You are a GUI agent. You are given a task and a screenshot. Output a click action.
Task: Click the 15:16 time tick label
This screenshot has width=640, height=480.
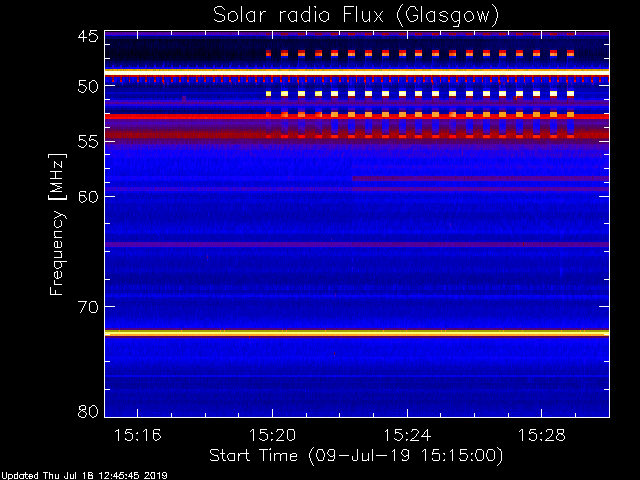coord(138,435)
